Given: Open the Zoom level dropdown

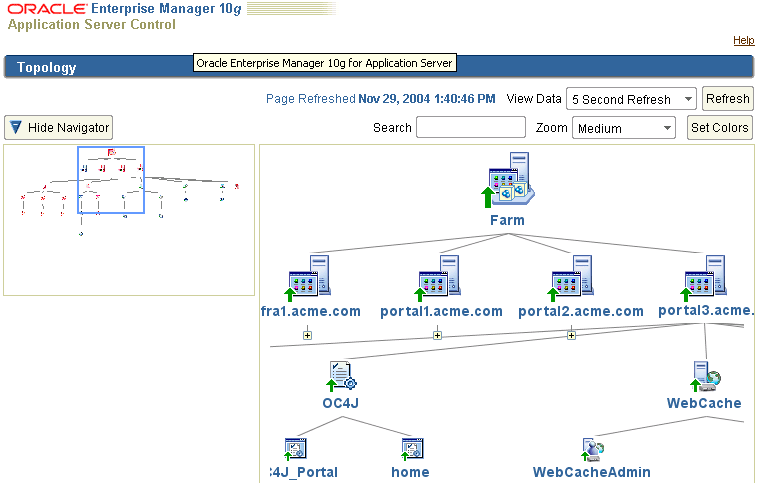Looking at the screenshot, I should coord(624,128).
